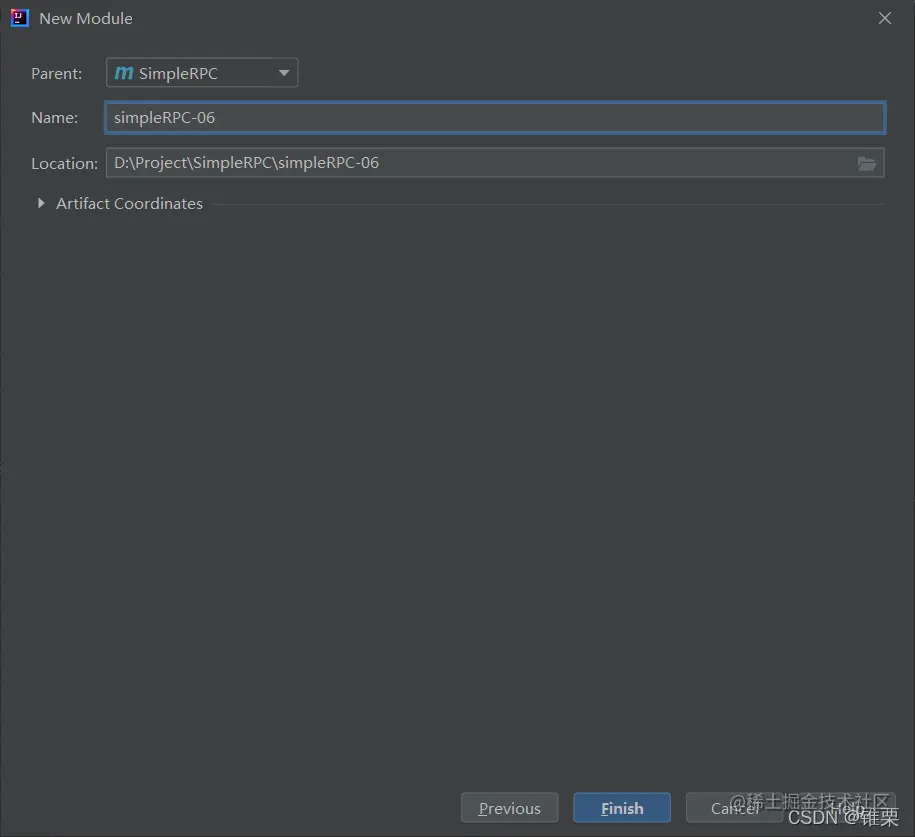915x837 pixels.
Task: Open the Parent module dropdown
Action: [202, 73]
